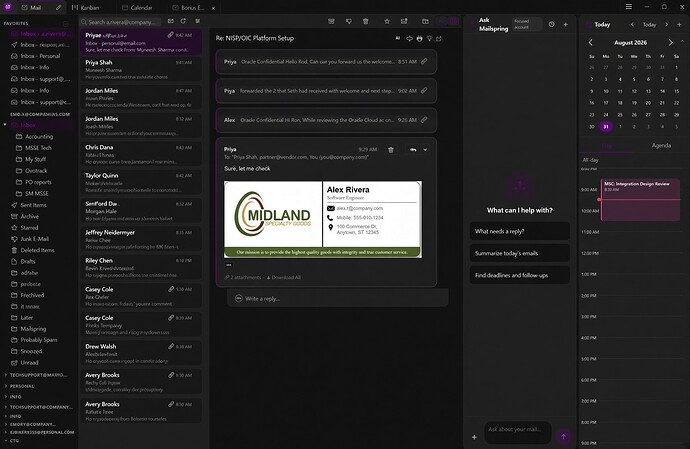Image resolution: width=690 pixels, height=449 pixels.
Task: Go to previous month from August 2026
Action: tap(591, 43)
